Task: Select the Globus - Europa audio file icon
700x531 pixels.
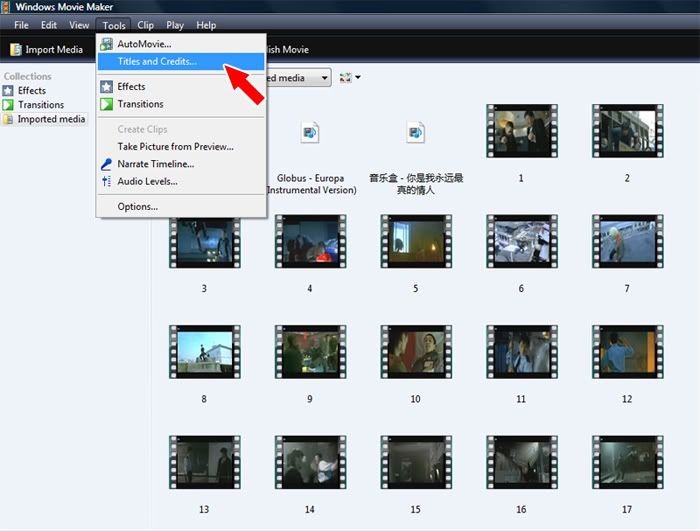Action: [309, 132]
